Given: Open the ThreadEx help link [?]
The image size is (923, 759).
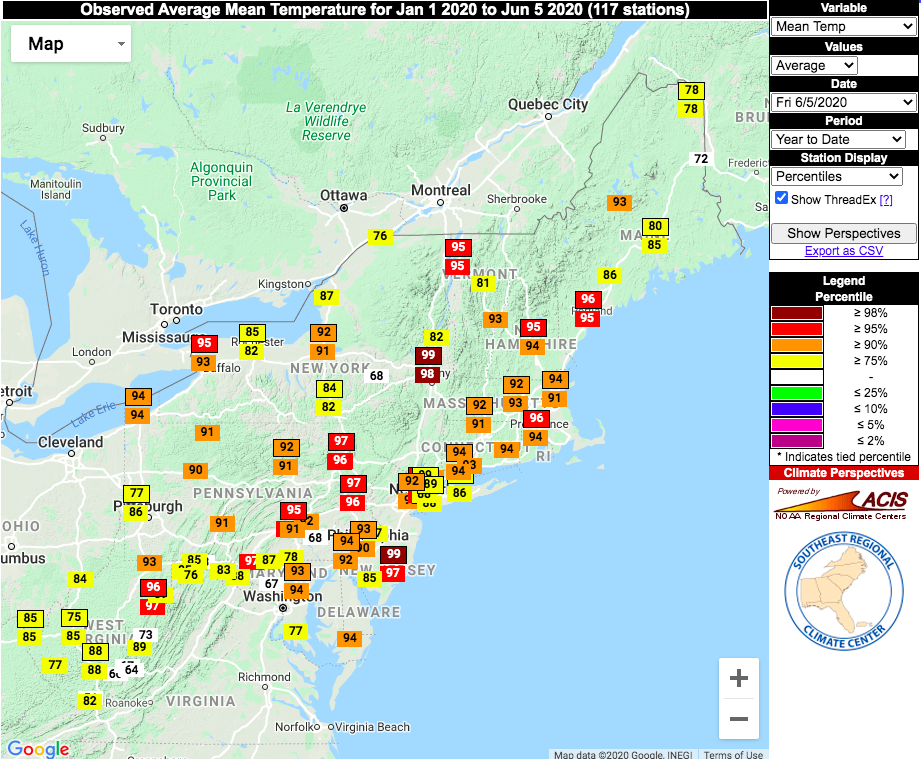Looking at the screenshot, I should tap(886, 197).
